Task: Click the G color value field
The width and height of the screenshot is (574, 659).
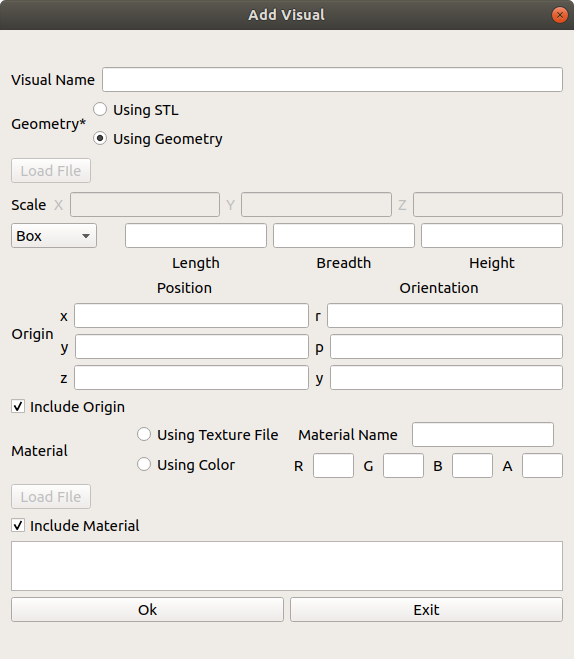Action: tap(403, 466)
